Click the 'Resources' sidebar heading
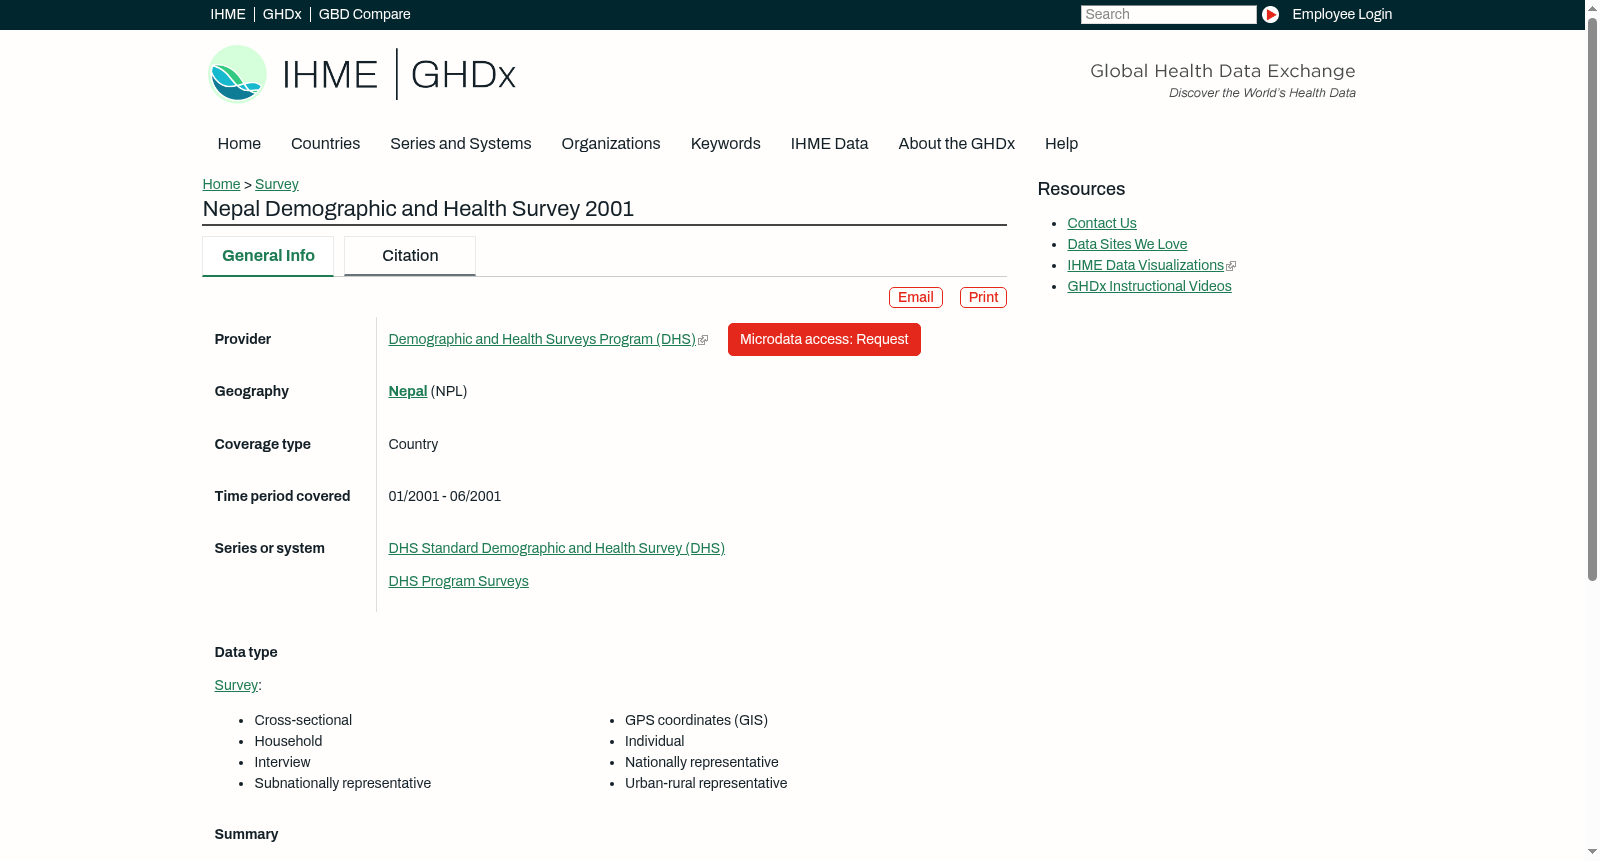This screenshot has height=861, width=1600. pyautogui.click(x=1081, y=189)
